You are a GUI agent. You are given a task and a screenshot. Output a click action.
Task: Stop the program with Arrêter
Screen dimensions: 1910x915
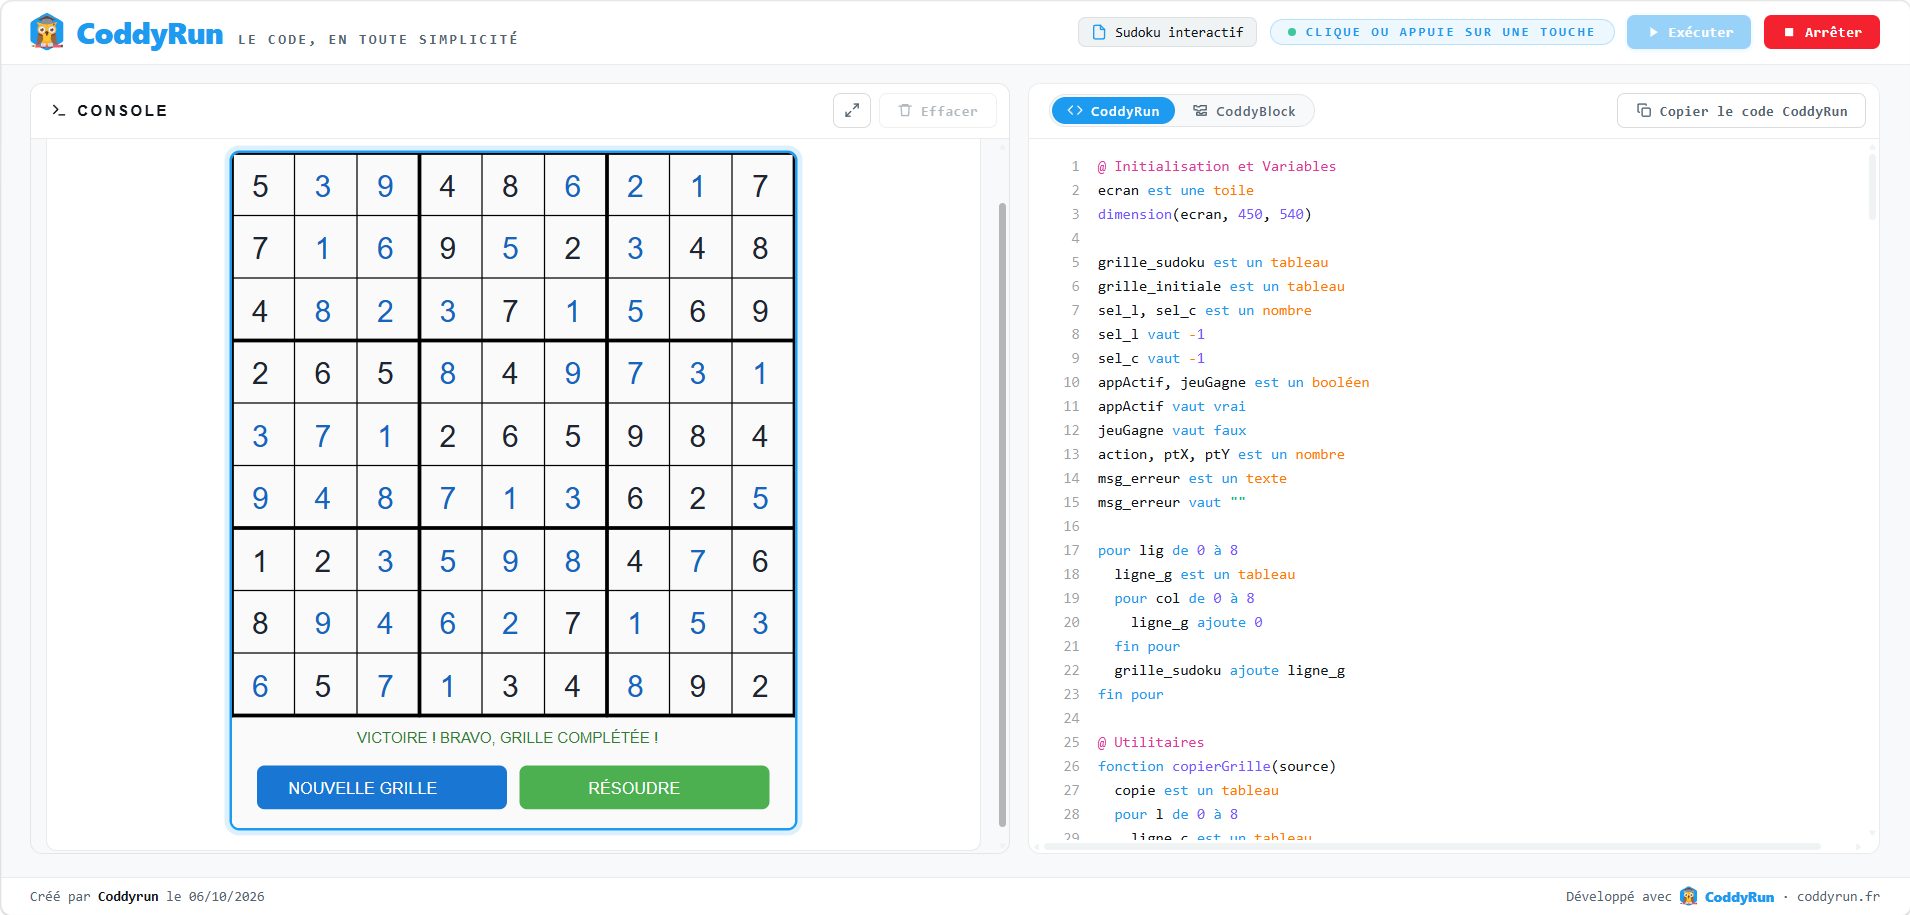1821,32
